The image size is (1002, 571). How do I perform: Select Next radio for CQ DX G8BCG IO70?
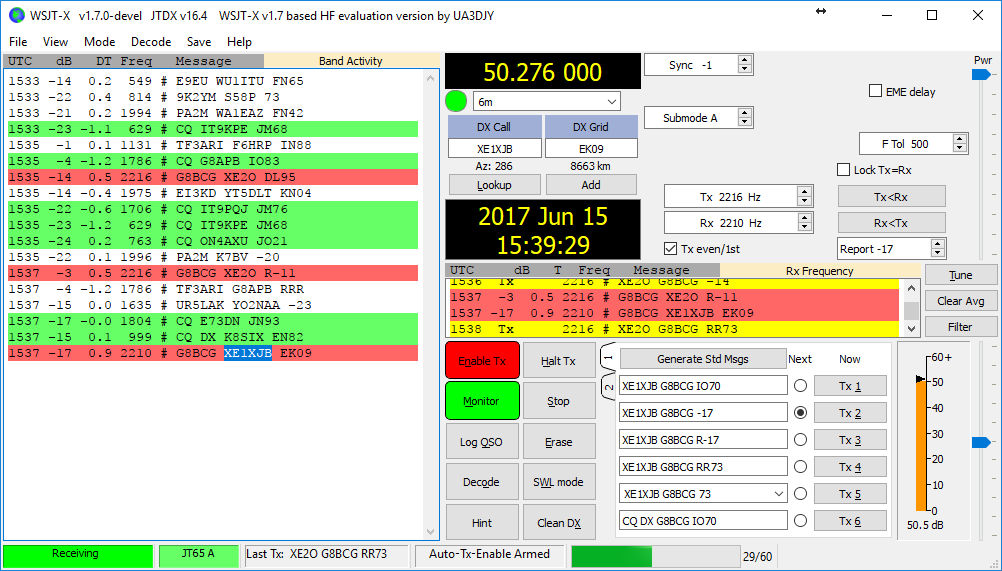click(x=800, y=521)
